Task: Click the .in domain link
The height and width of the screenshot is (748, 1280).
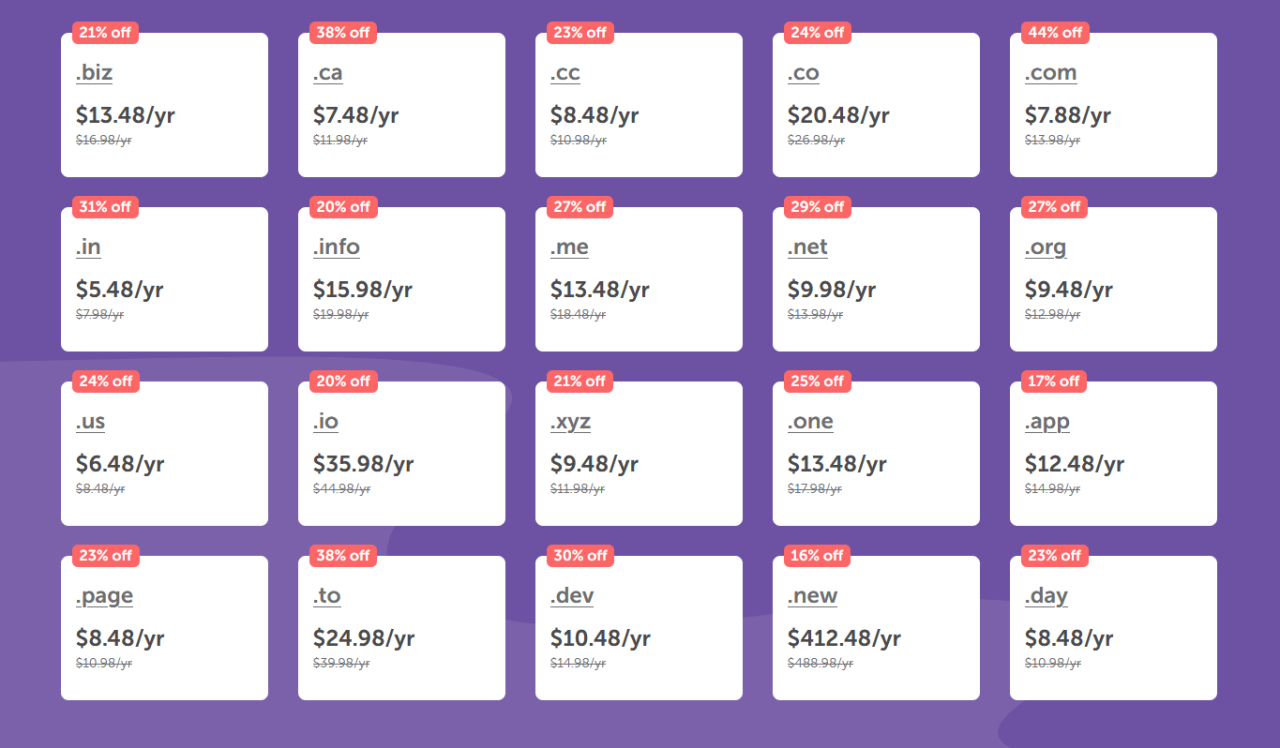Action: (88, 247)
